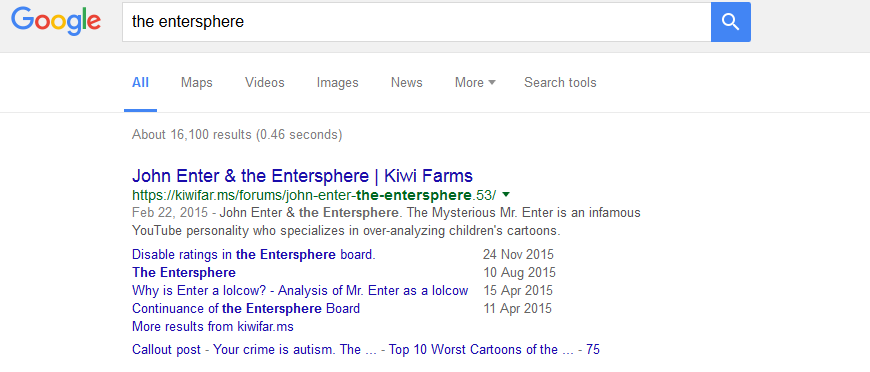
Task: Open 'Why is Enter a lolcow?' link
Action: pos(300,290)
